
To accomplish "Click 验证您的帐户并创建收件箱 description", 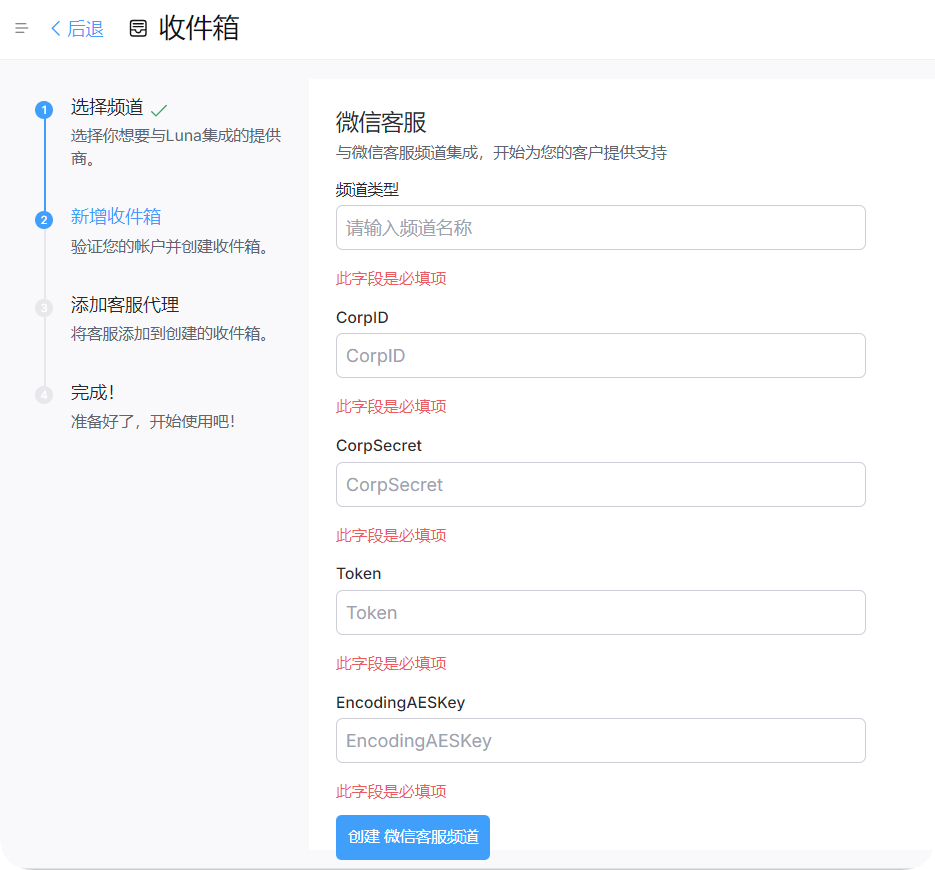I will 169,246.
